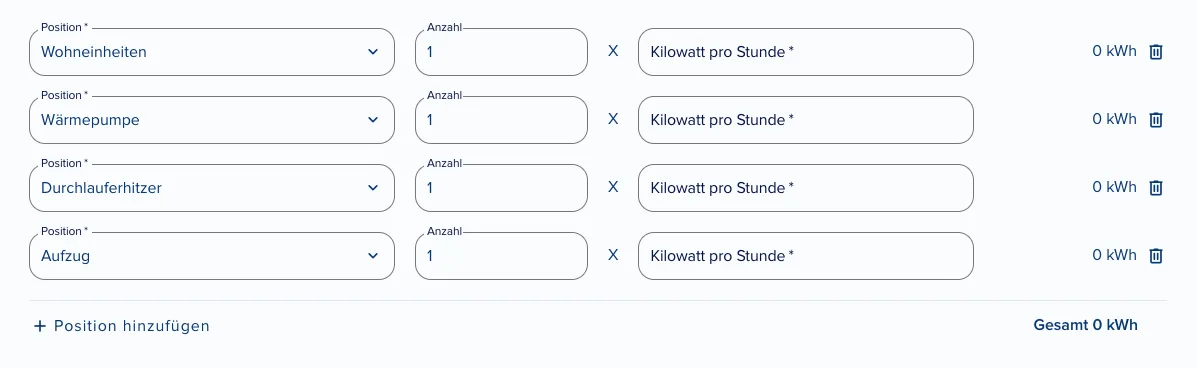Add a row with Position hinzufügen
This screenshot has width=1197, height=368.
click(121, 326)
